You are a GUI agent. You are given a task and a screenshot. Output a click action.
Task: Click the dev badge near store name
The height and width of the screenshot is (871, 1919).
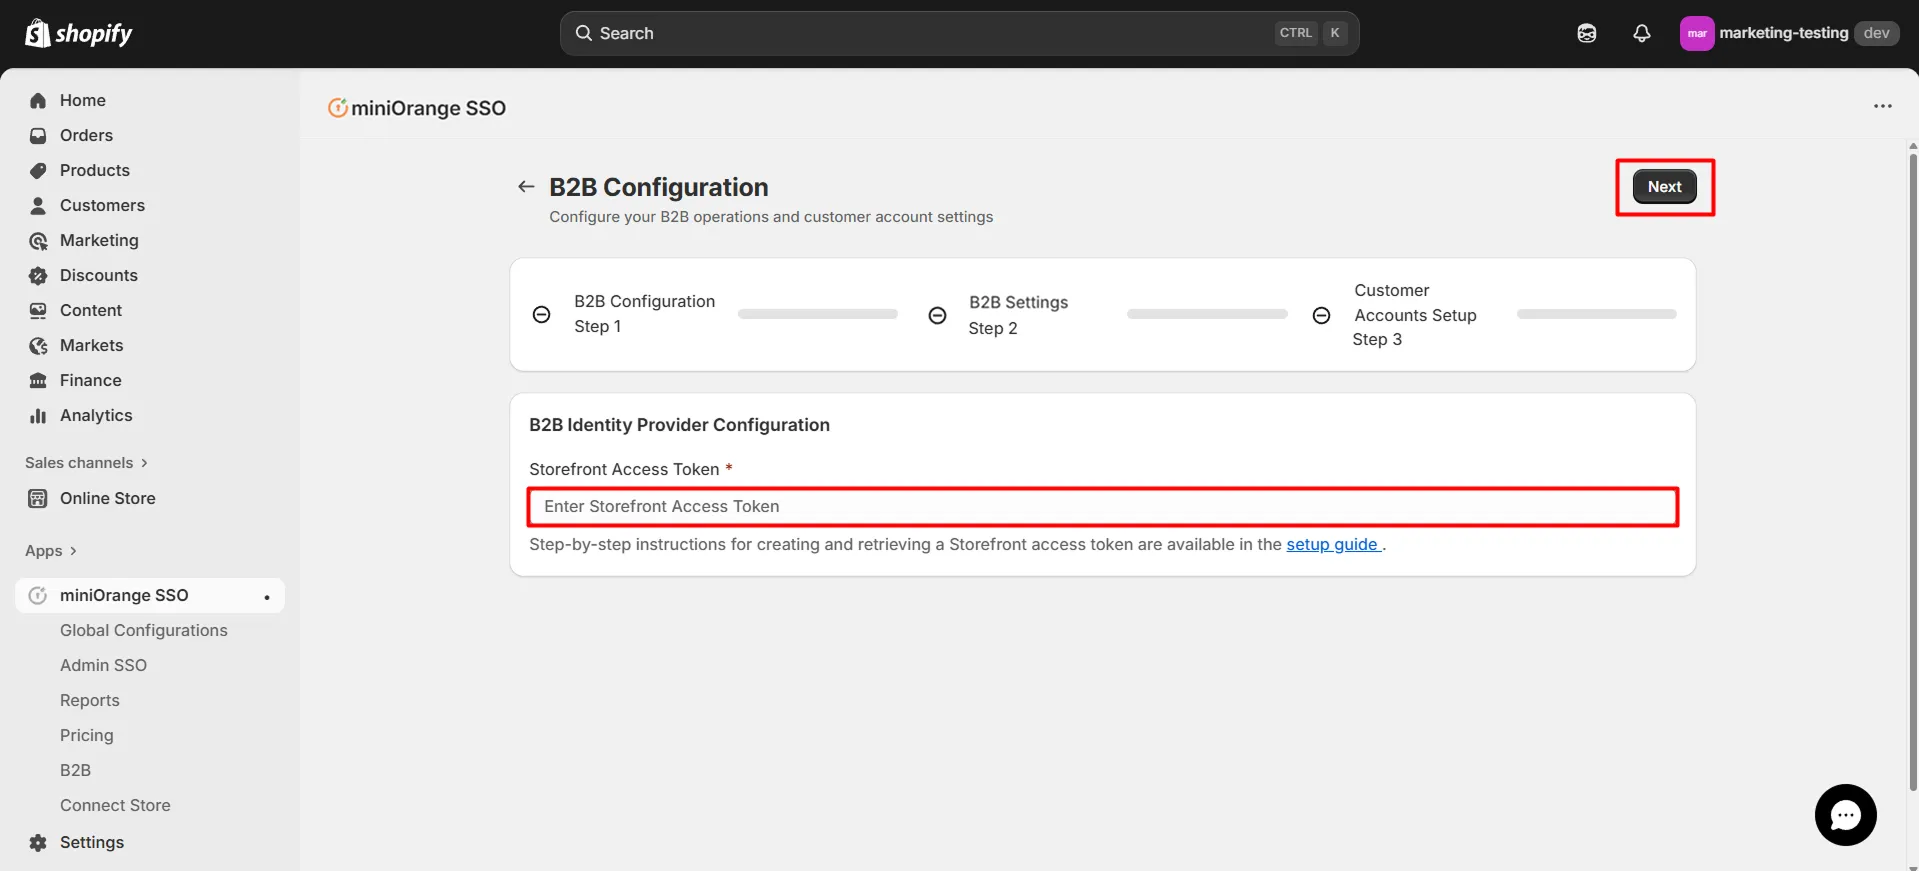[1876, 33]
